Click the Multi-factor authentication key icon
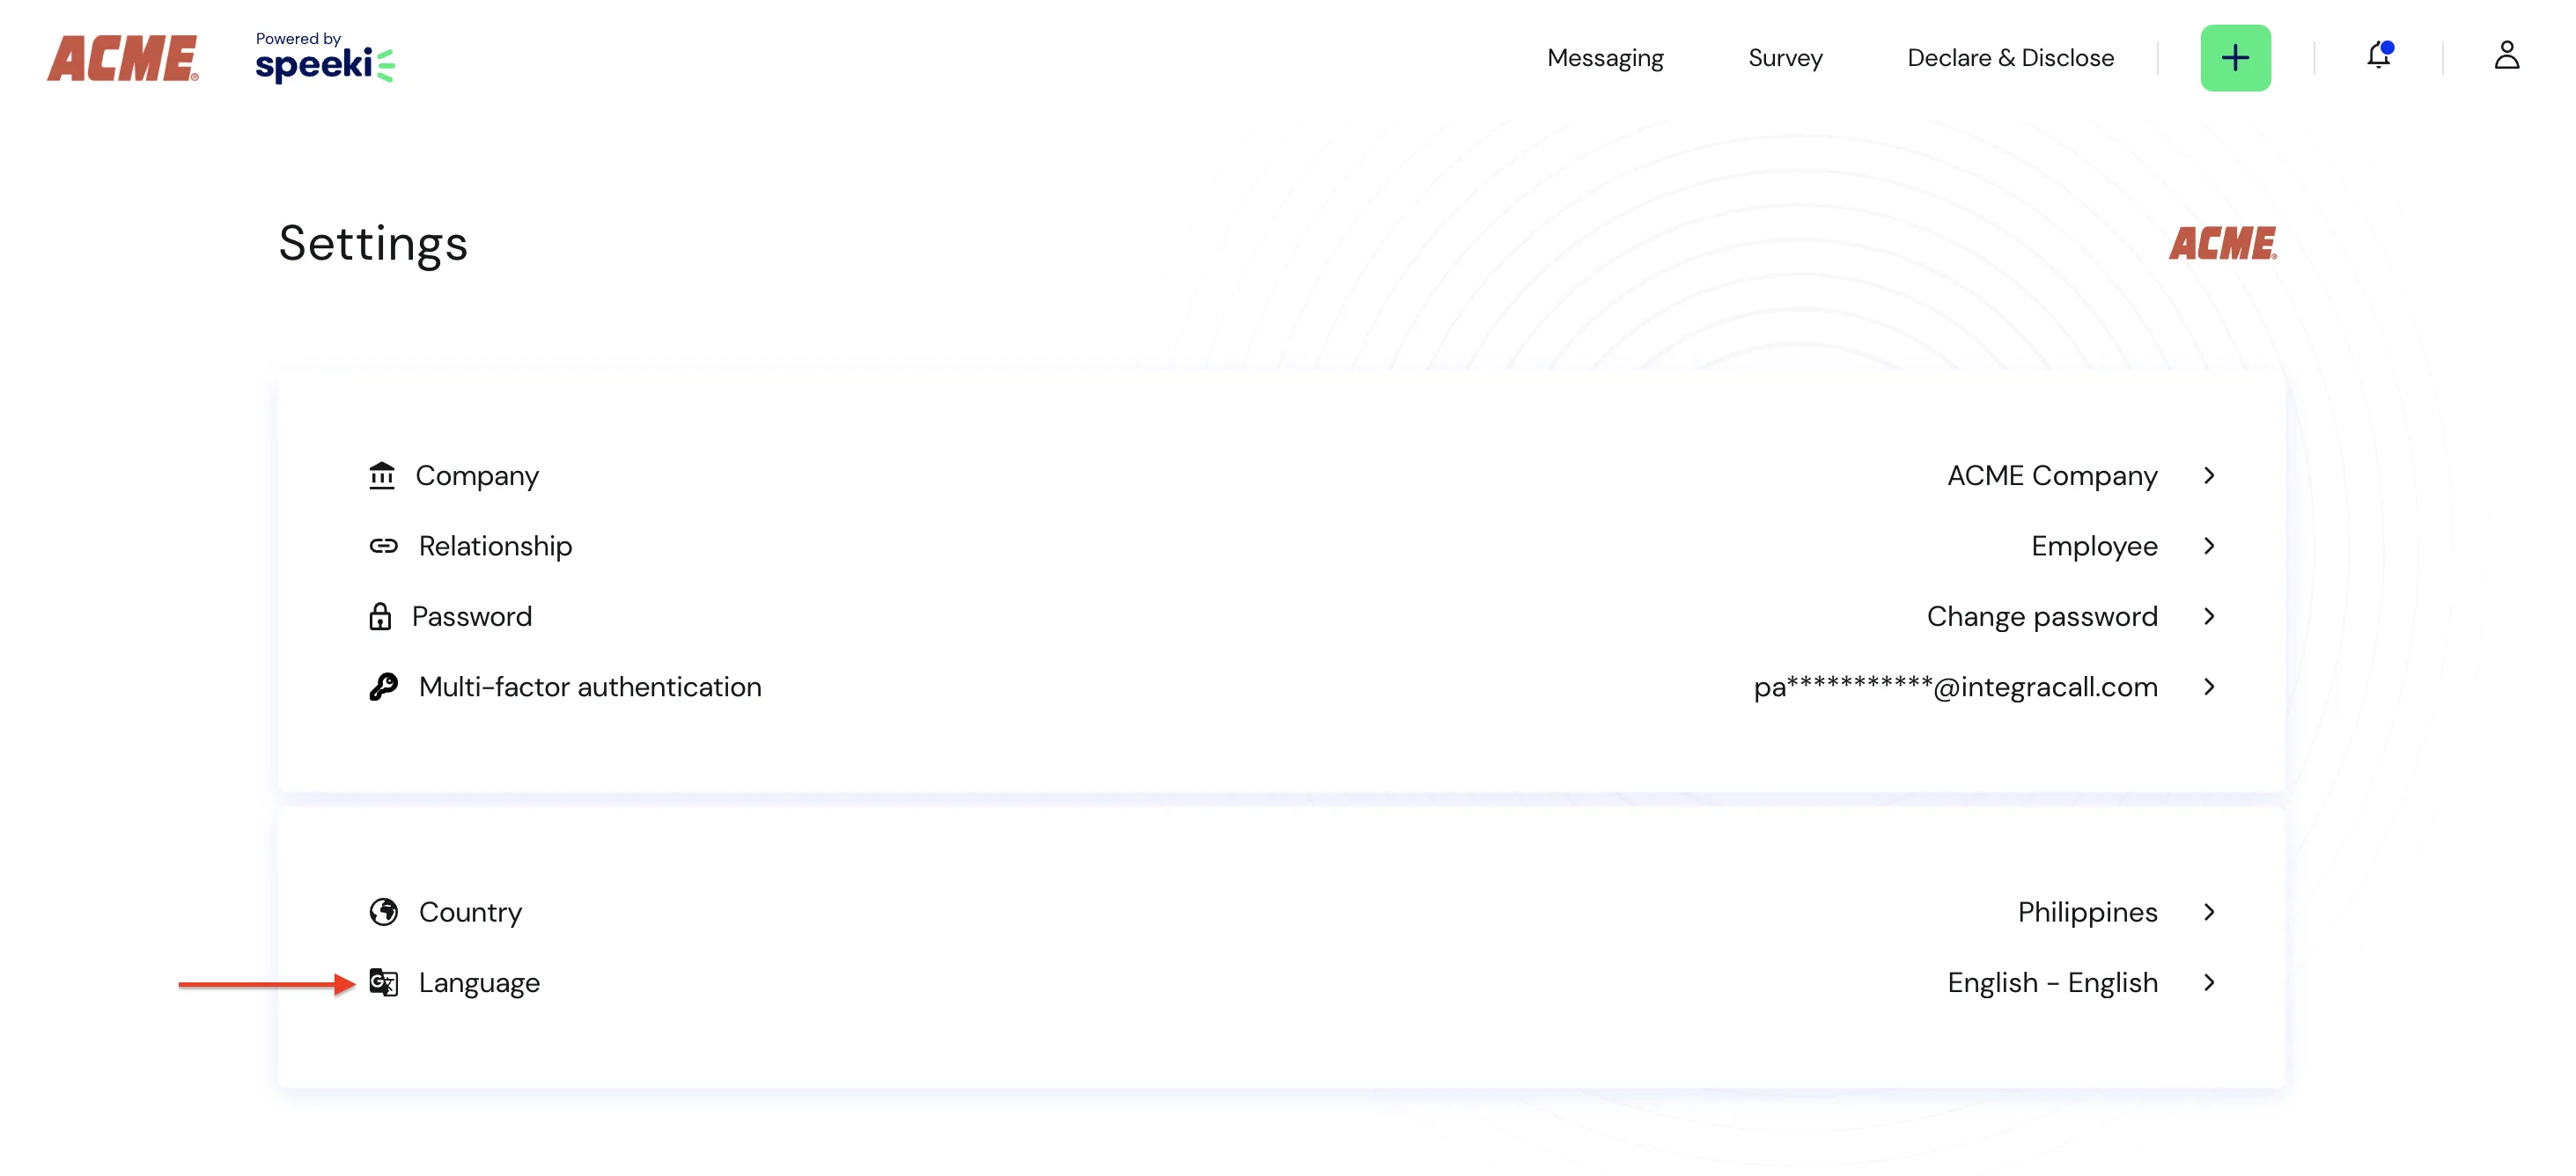Screen dimensions: 2576x1176 [383, 687]
